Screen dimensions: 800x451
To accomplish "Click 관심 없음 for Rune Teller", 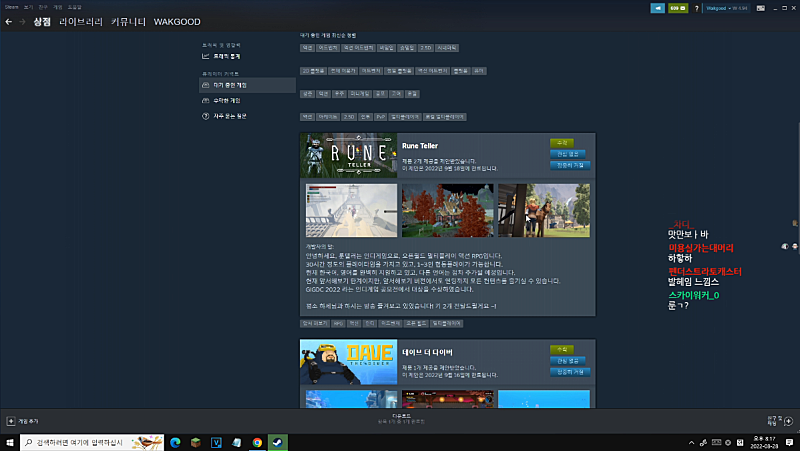I will point(567,154).
